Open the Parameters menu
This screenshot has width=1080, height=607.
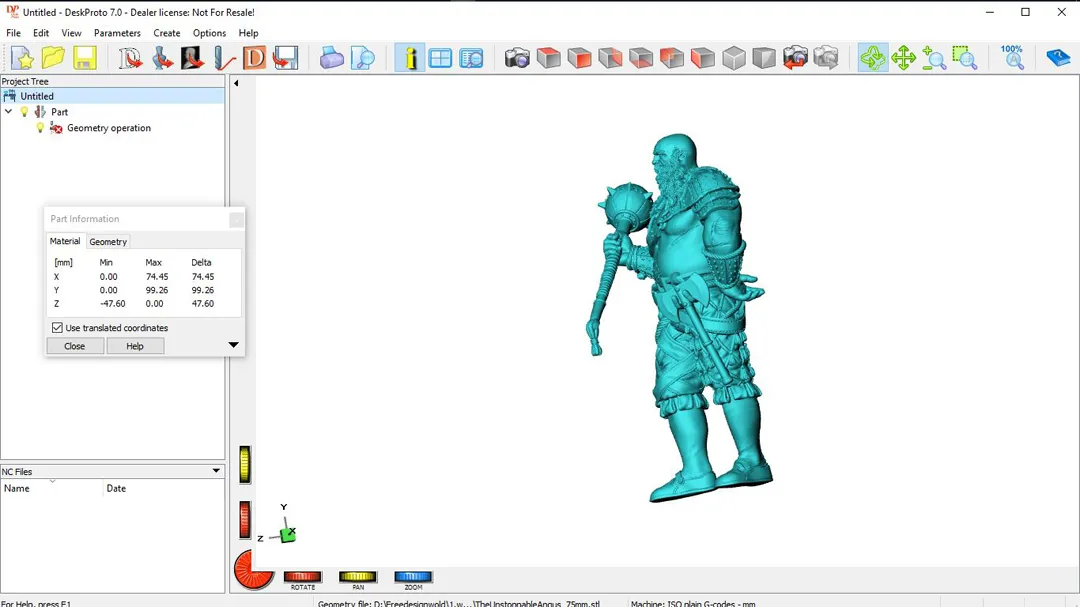tap(117, 33)
